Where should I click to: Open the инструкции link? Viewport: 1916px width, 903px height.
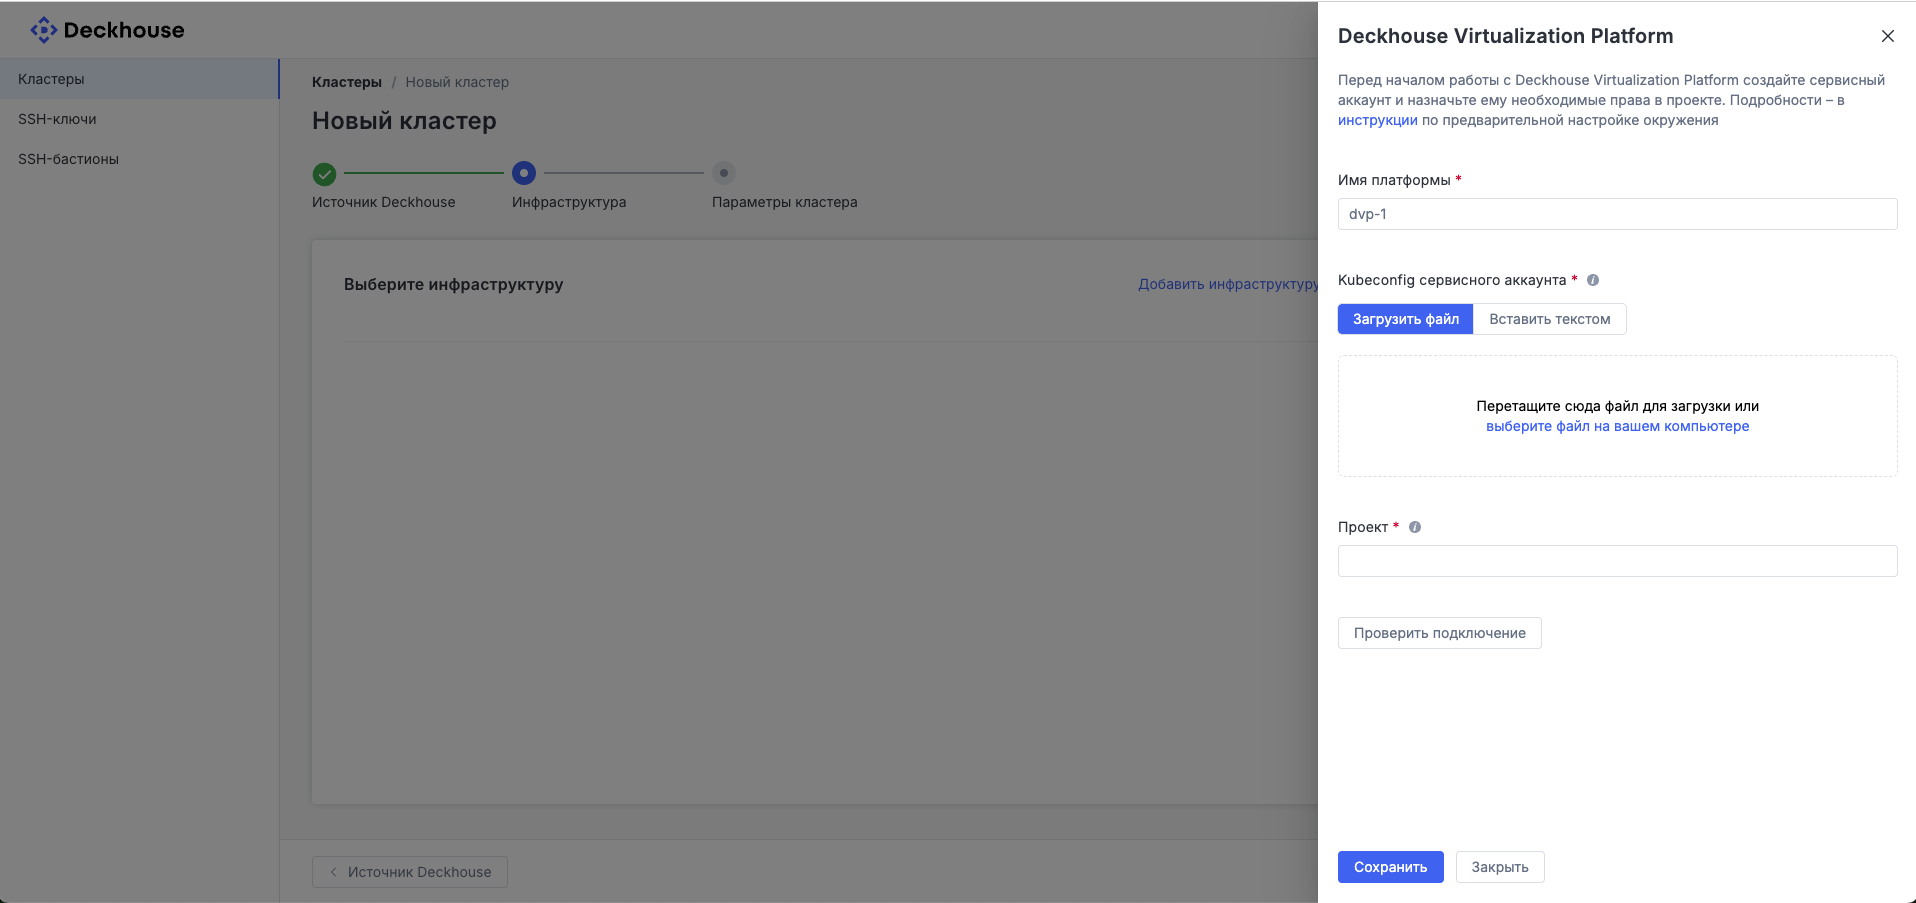(1378, 120)
